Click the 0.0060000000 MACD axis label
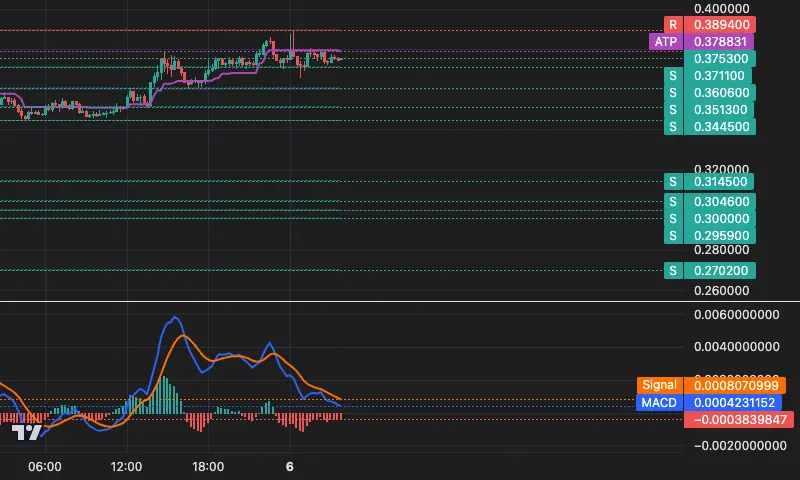The height and width of the screenshot is (480, 800). pos(736,315)
